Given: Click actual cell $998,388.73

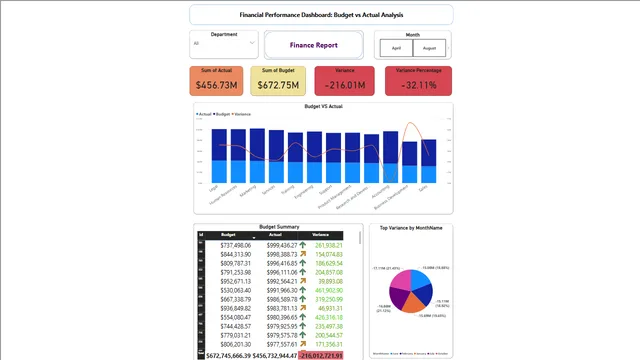Looking at the screenshot, I should click(x=282, y=254).
